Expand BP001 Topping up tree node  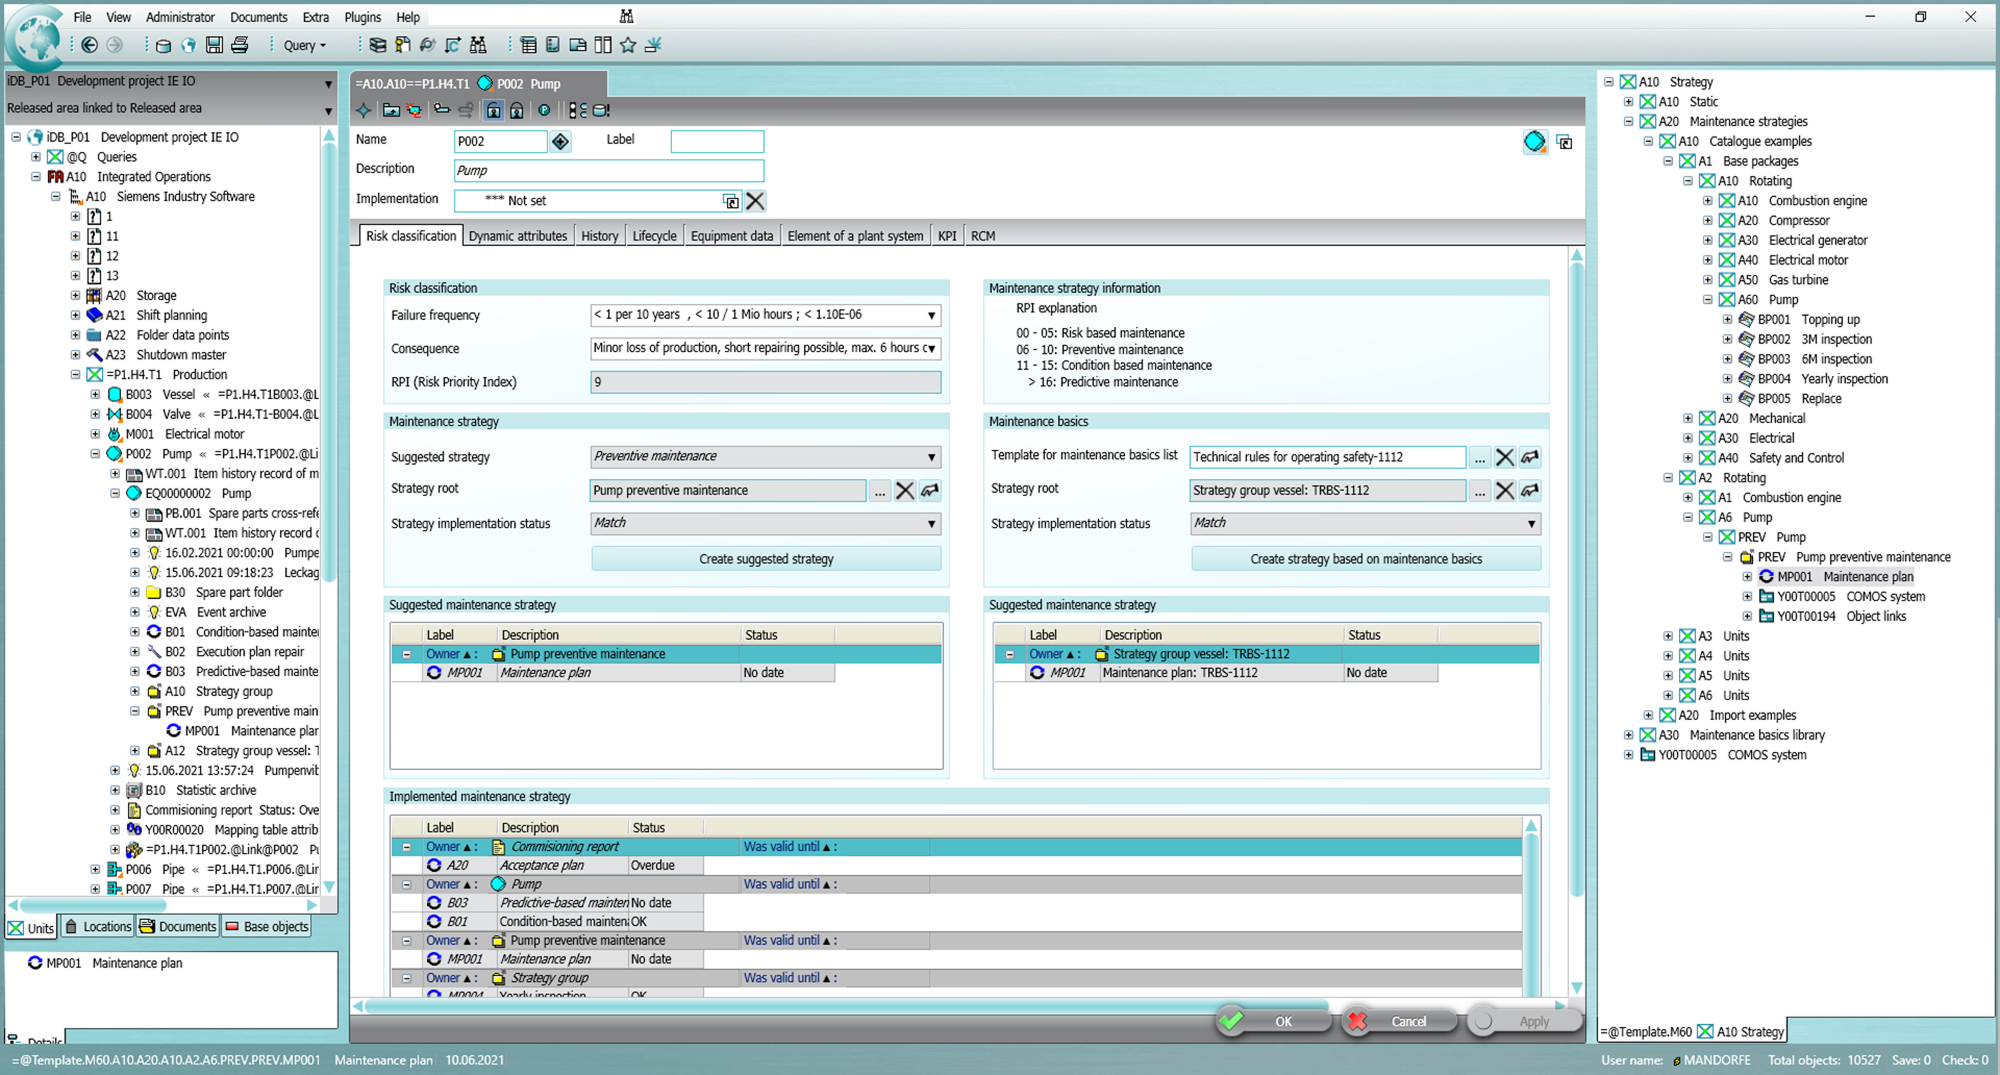[x=1727, y=320]
